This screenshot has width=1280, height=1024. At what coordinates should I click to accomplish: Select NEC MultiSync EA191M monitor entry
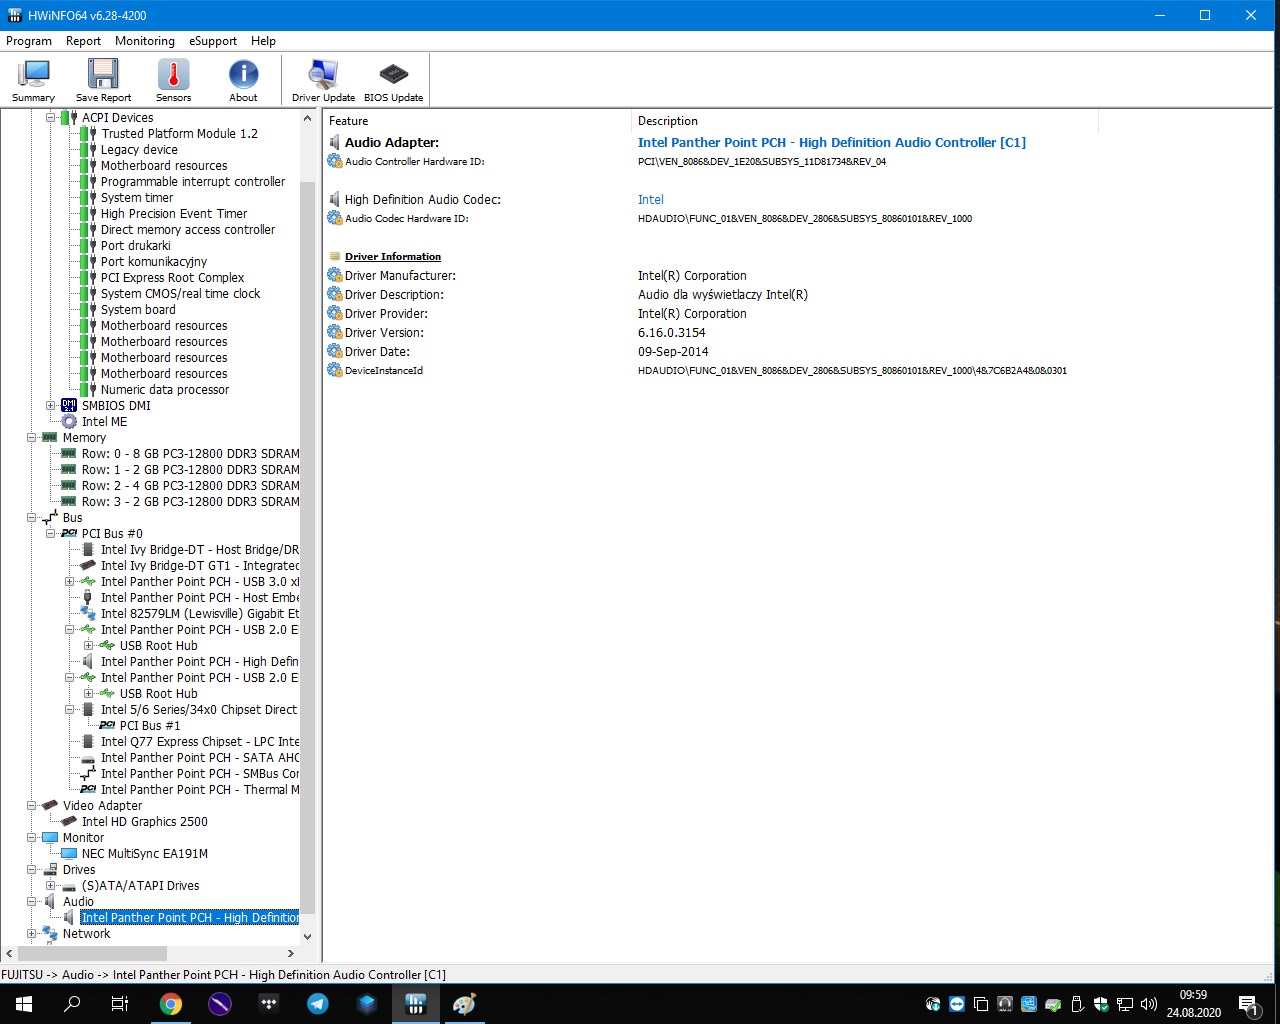144,854
